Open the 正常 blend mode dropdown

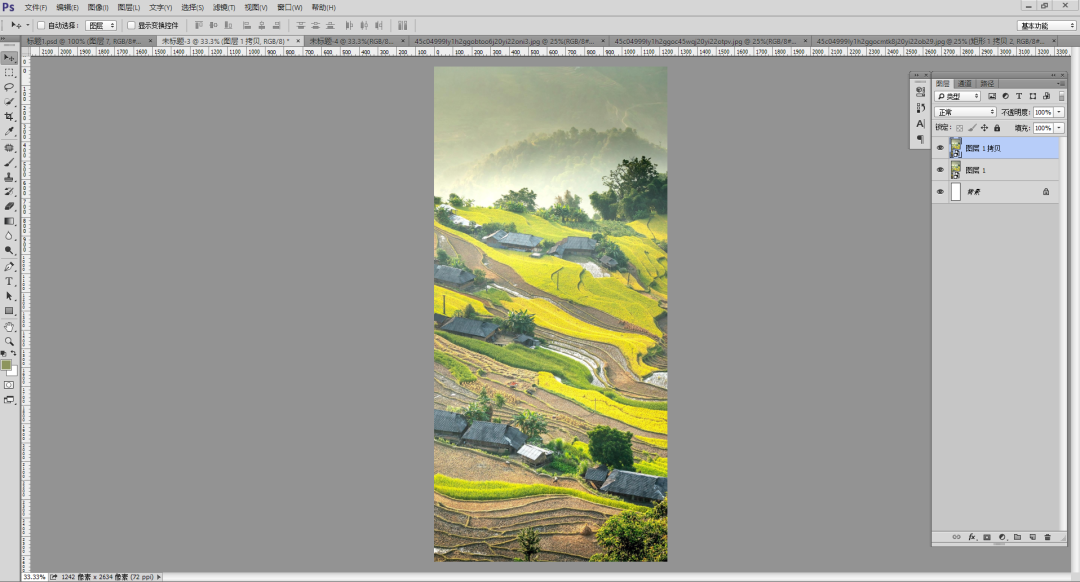click(x=966, y=112)
